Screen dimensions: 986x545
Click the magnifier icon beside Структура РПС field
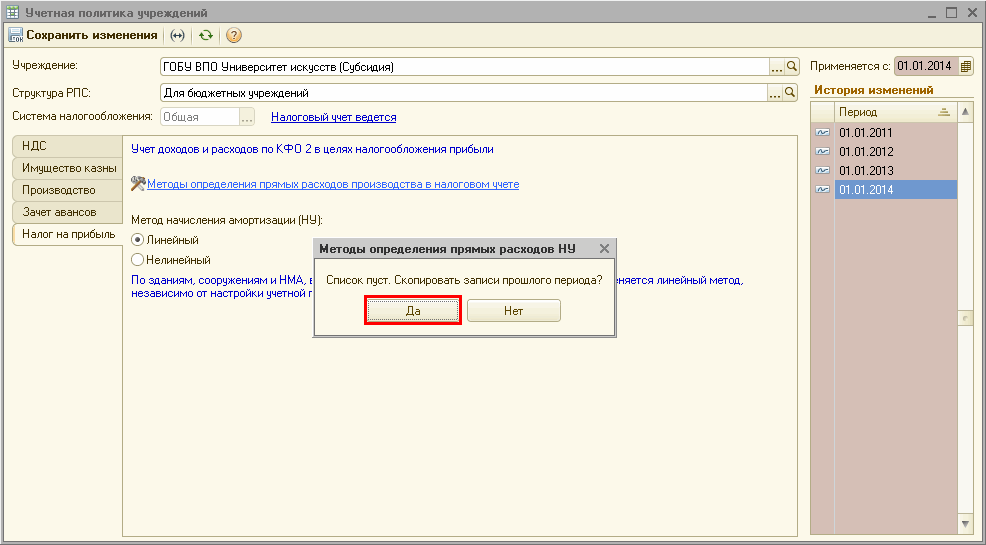(790, 92)
